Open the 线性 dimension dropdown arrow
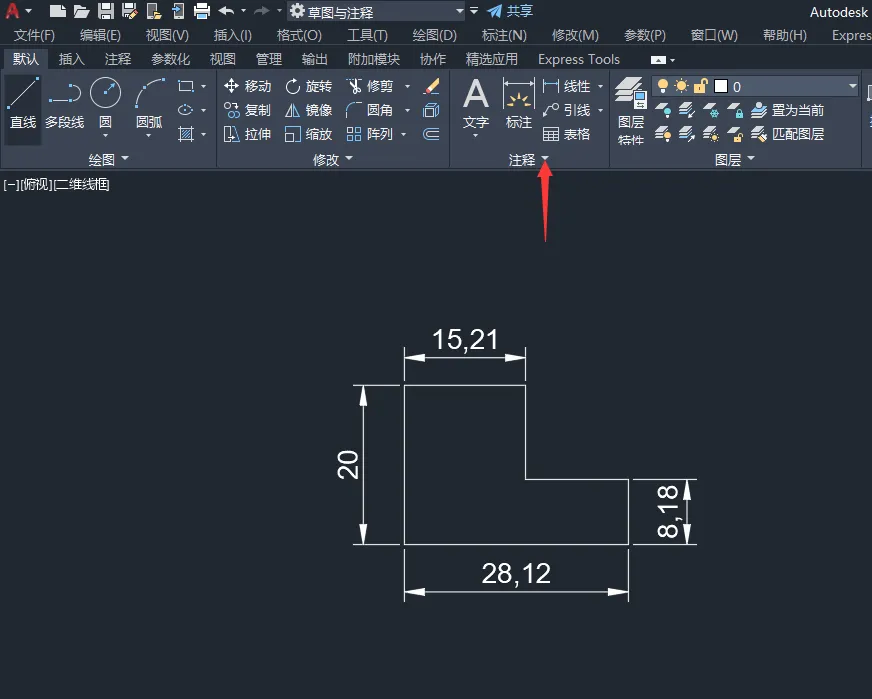The image size is (872, 699). click(601, 86)
